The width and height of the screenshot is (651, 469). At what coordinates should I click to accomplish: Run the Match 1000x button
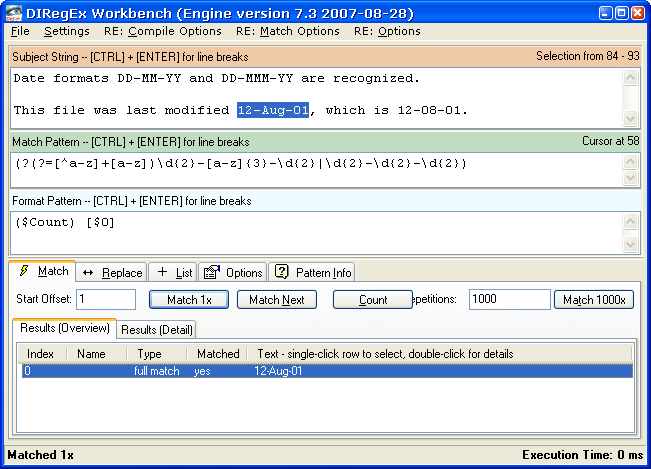tap(594, 299)
